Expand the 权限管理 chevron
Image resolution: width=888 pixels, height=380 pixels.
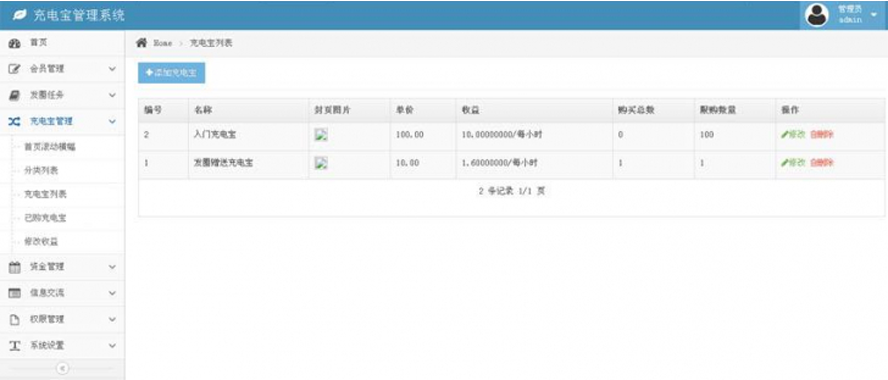pos(112,319)
